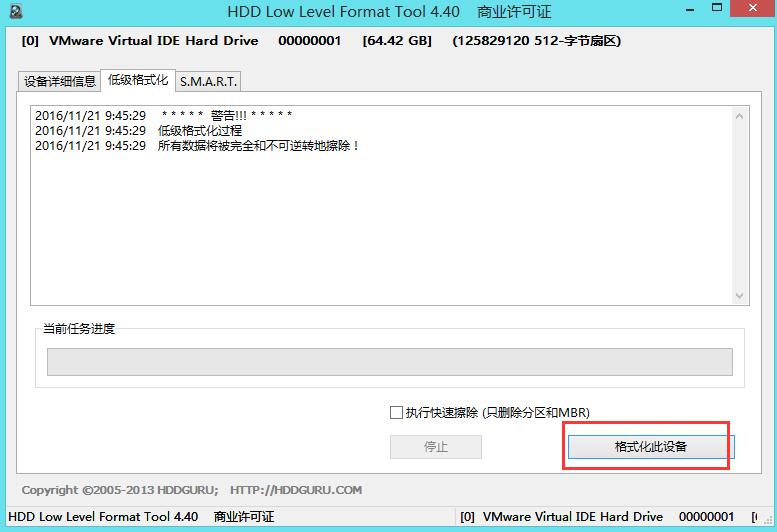Enable 执行快速擦除 checkbox
Screen dimensions: 777x532
pos(396,412)
